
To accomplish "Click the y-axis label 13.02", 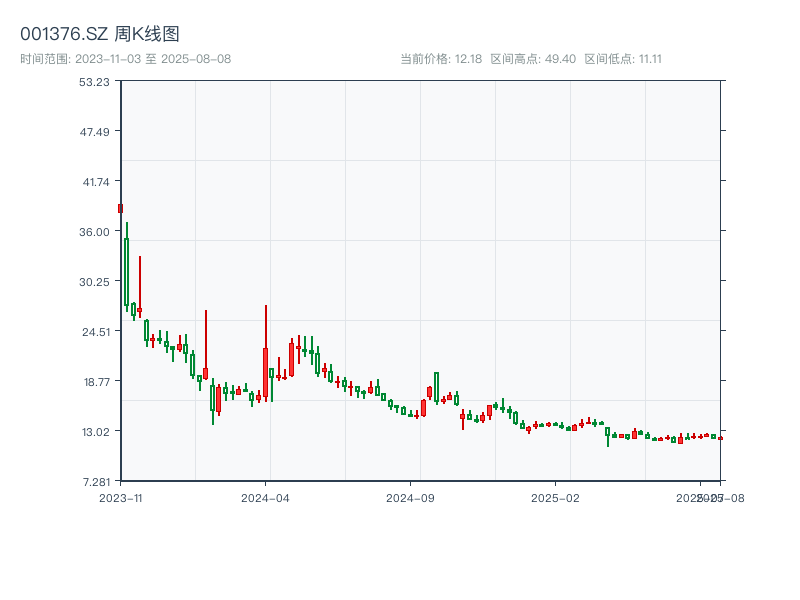I will pyautogui.click(x=96, y=432).
